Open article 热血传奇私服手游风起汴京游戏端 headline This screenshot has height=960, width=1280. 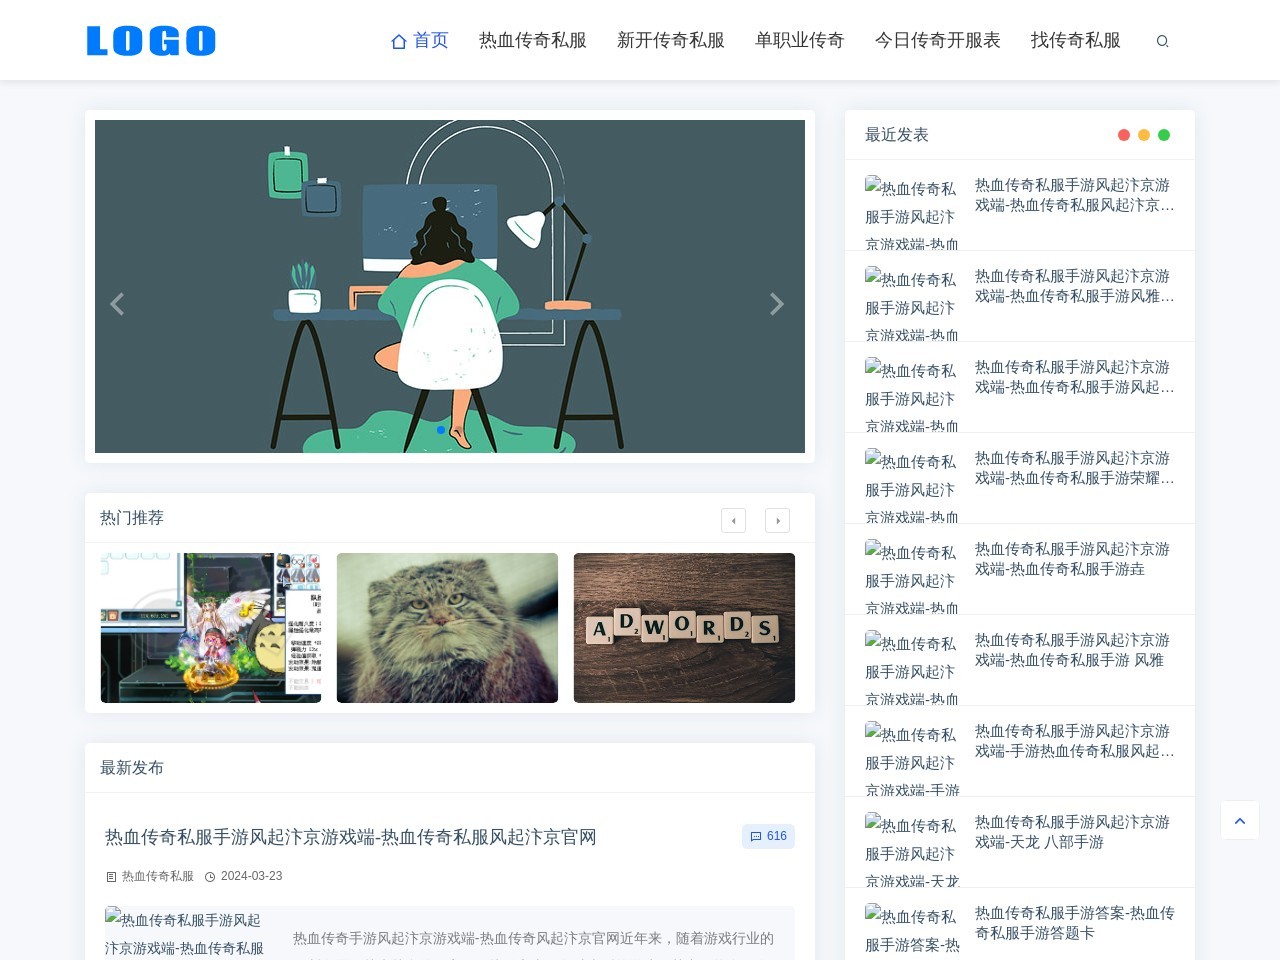pyautogui.click(x=348, y=837)
